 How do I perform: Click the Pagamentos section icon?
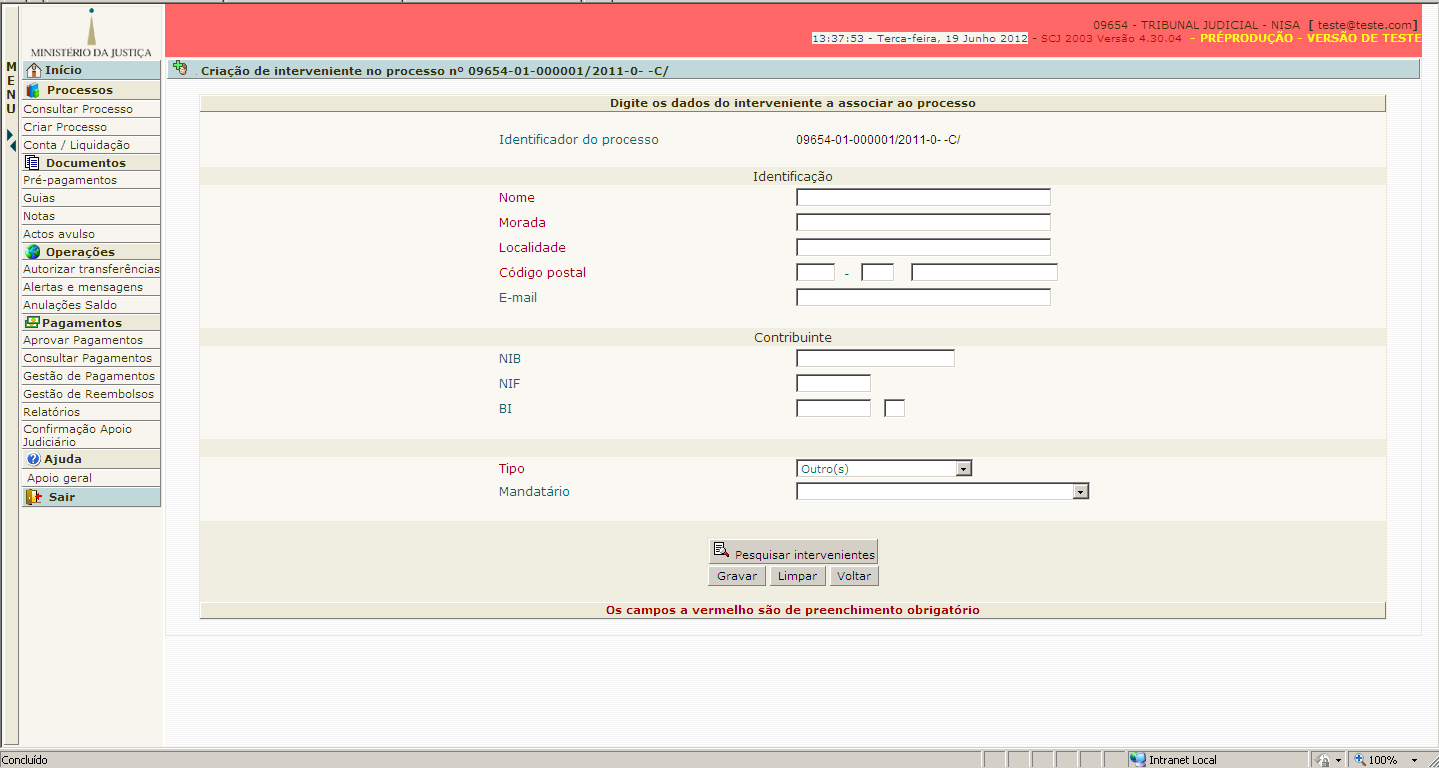[33, 323]
